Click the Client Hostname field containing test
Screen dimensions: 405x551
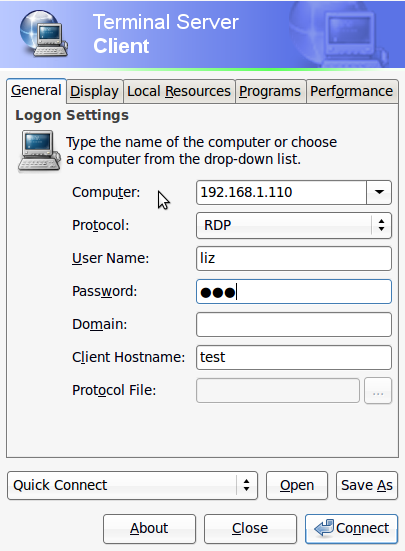click(294, 357)
